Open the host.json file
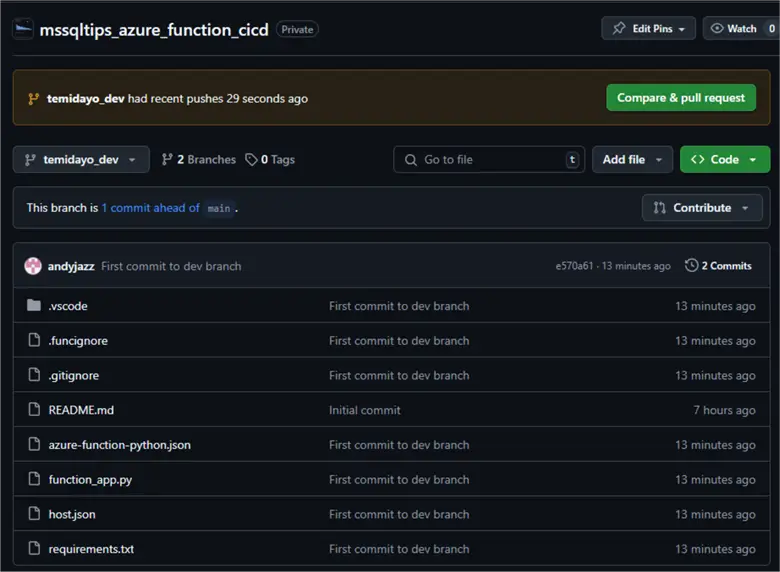 click(x=72, y=515)
